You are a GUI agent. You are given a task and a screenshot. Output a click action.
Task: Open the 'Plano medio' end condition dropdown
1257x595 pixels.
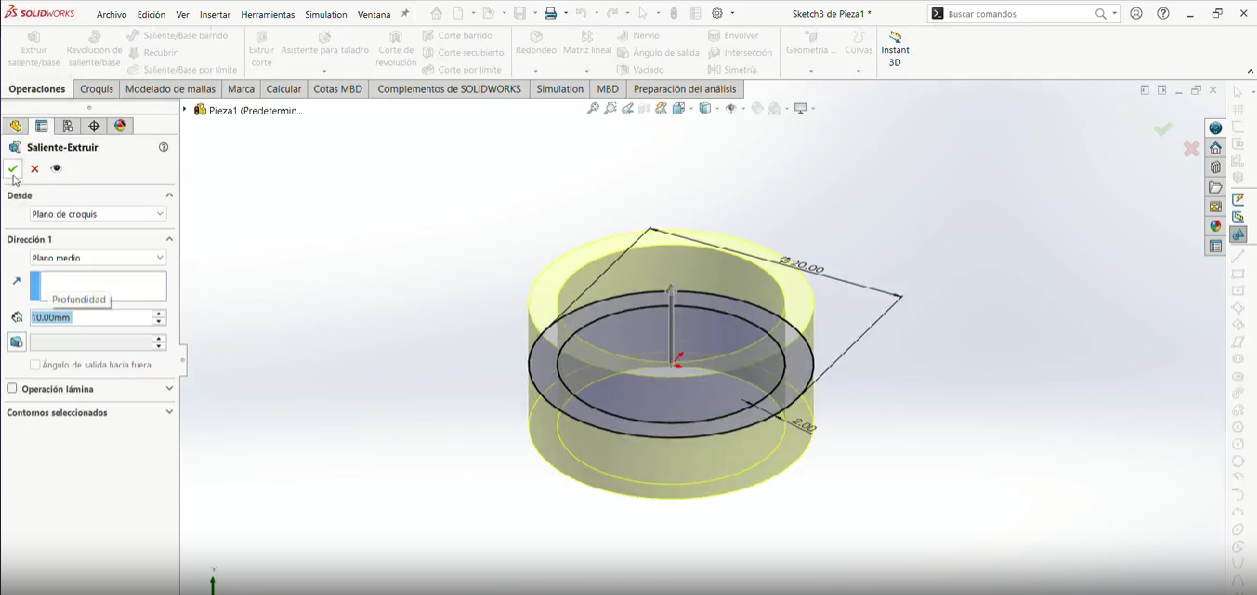98,258
